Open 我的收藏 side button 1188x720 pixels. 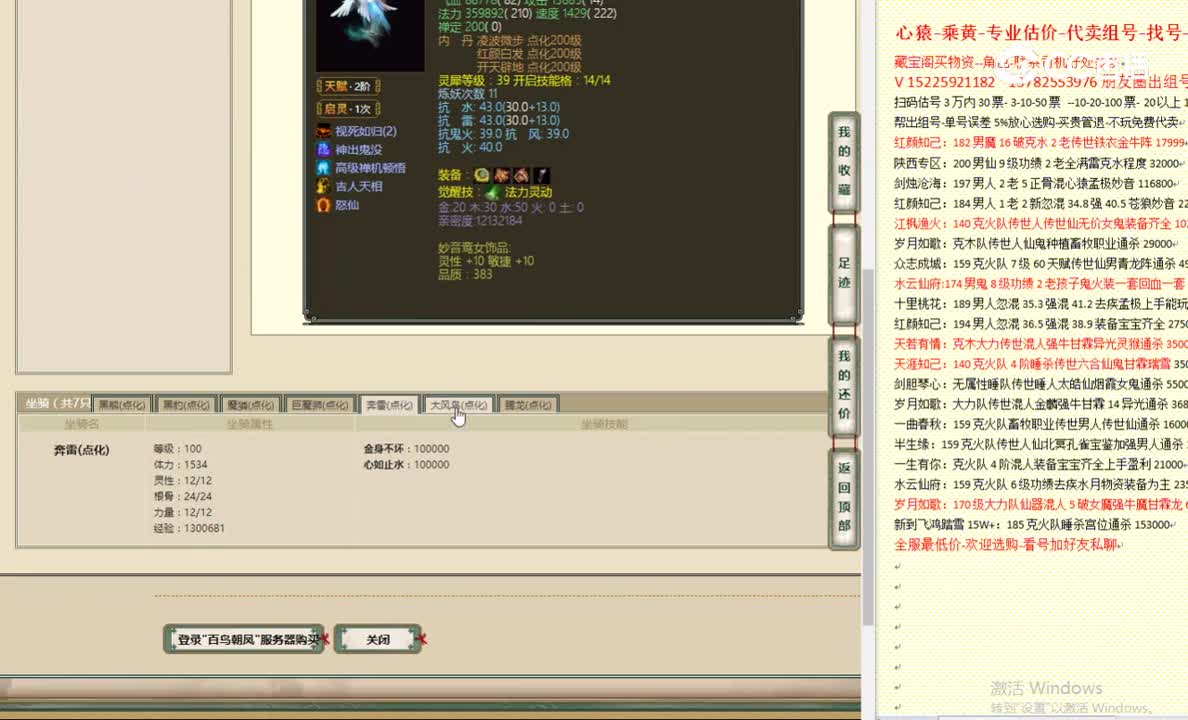pos(844,161)
